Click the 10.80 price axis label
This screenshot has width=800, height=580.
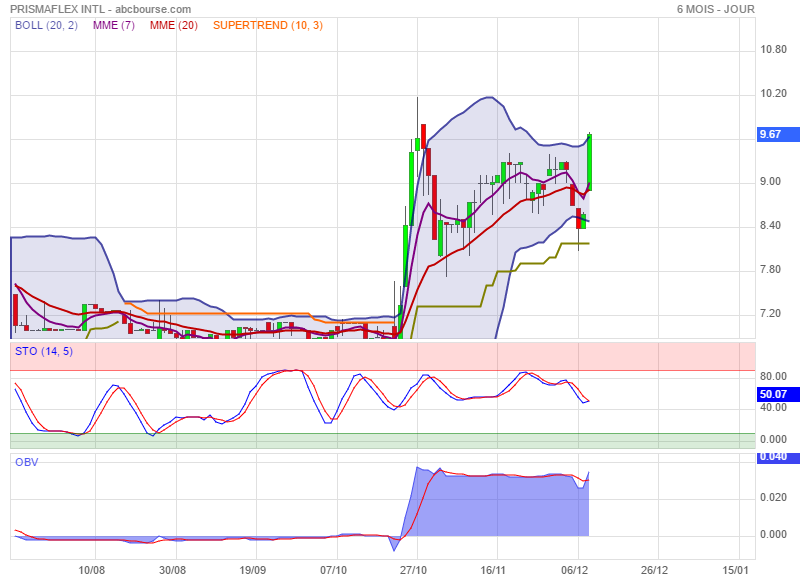click(773, 49)
